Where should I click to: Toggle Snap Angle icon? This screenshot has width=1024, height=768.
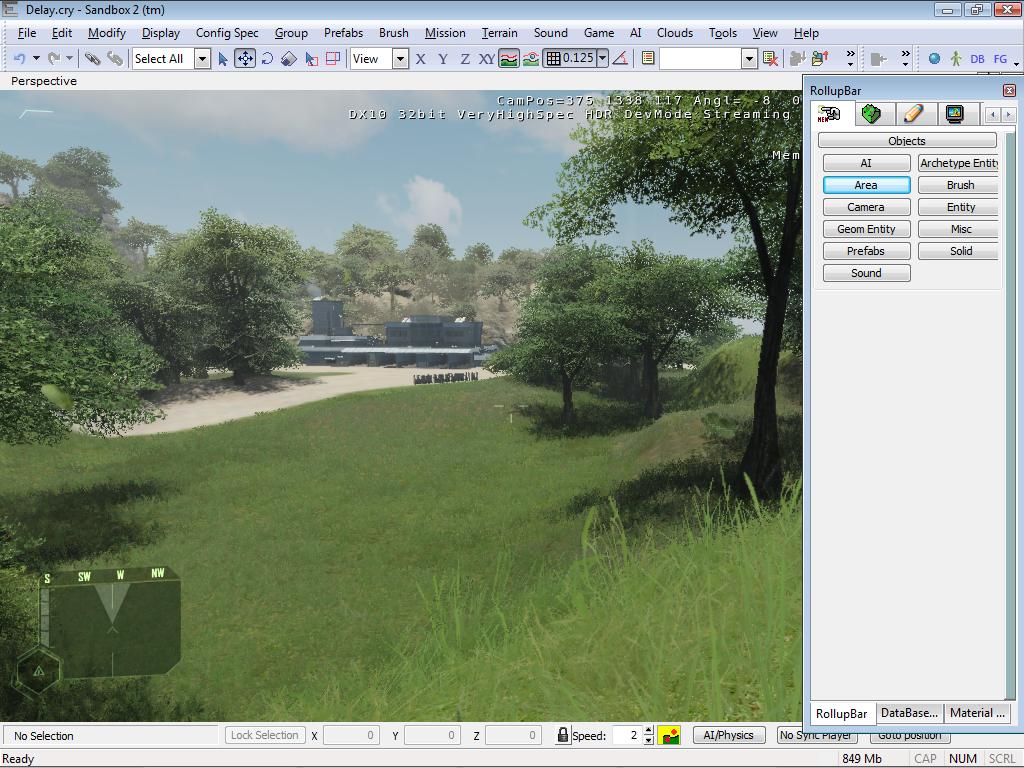pos(620,59)
